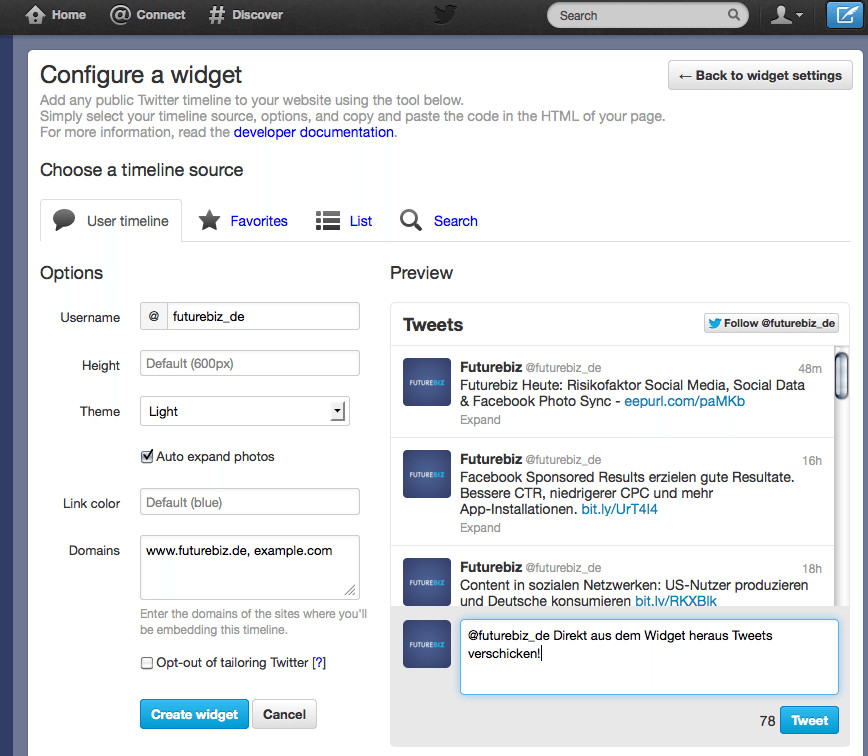Open the user account profile menu
The width and height of the screenshot is (868, 756).
point(786,15)
